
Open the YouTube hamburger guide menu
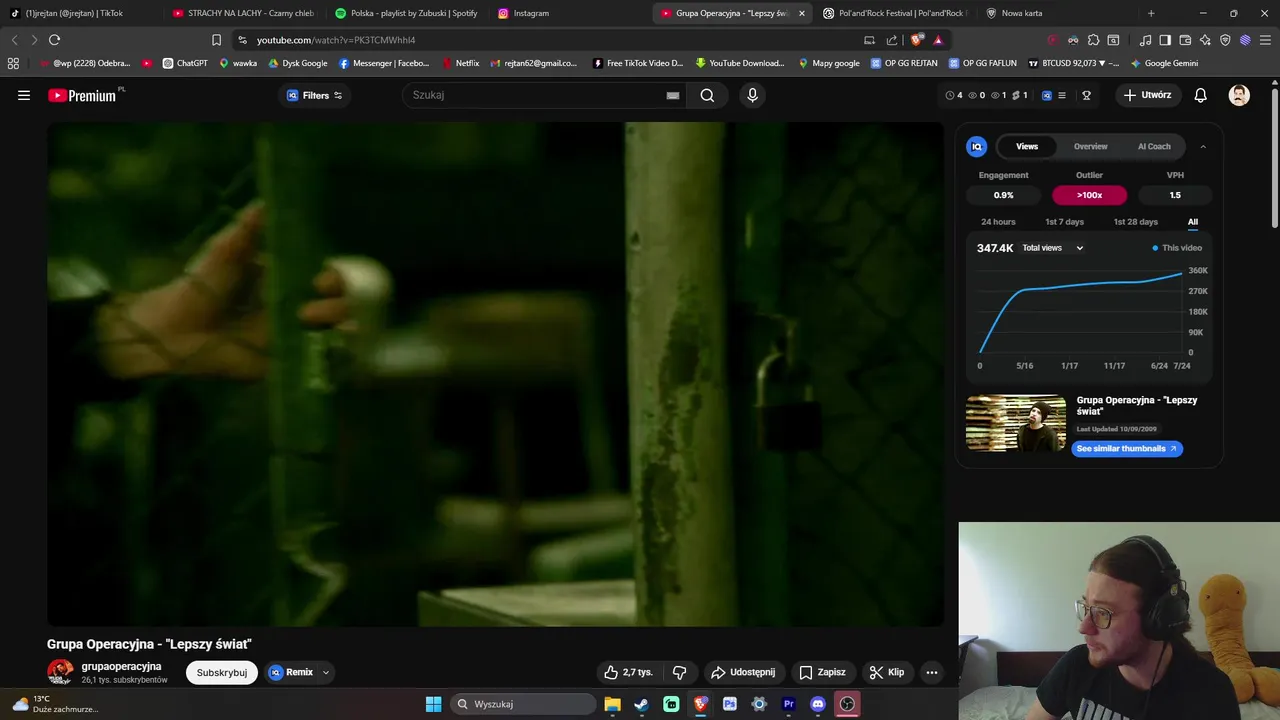pos(24,95)
